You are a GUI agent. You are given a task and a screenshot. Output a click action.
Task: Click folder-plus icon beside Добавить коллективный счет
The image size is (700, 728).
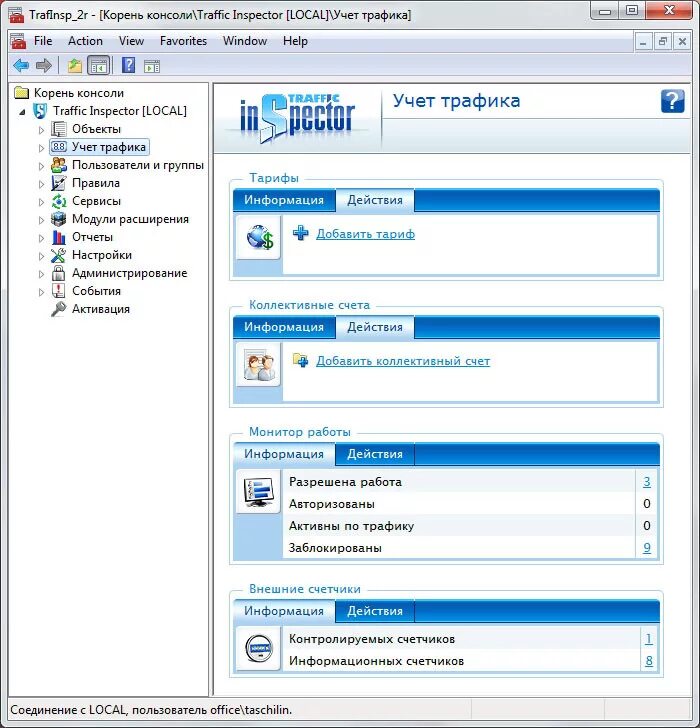[300, 360]
